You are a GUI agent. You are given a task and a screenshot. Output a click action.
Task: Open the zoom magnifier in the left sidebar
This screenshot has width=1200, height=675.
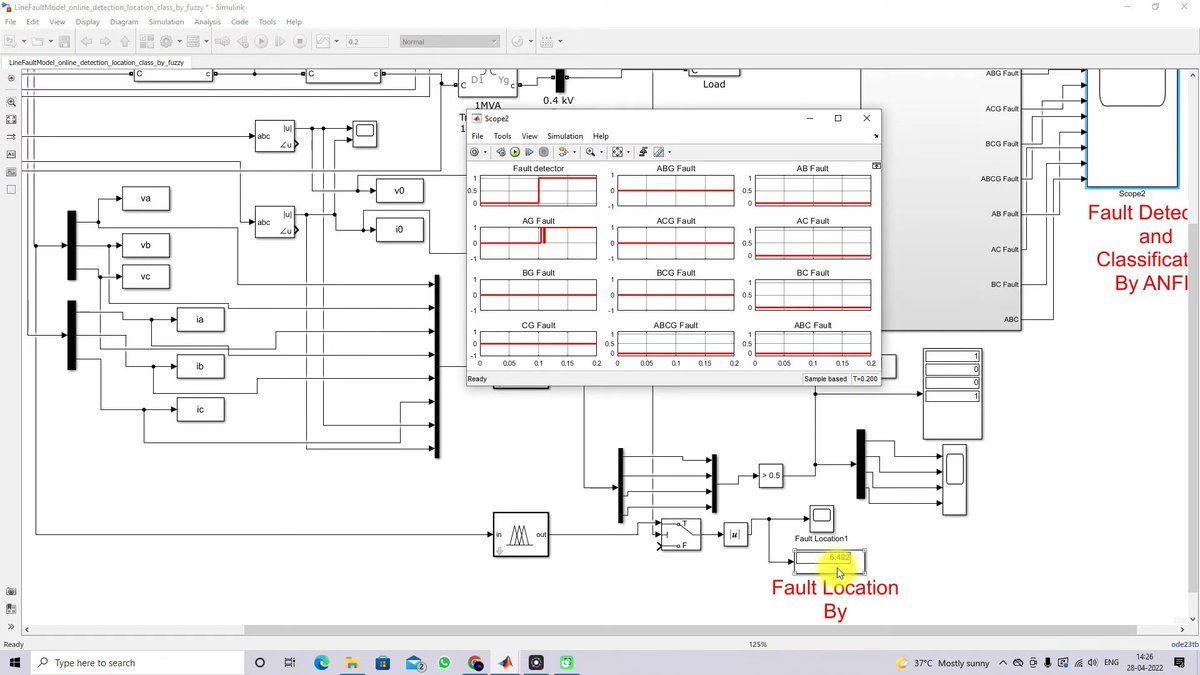click(x=11, y=101)
